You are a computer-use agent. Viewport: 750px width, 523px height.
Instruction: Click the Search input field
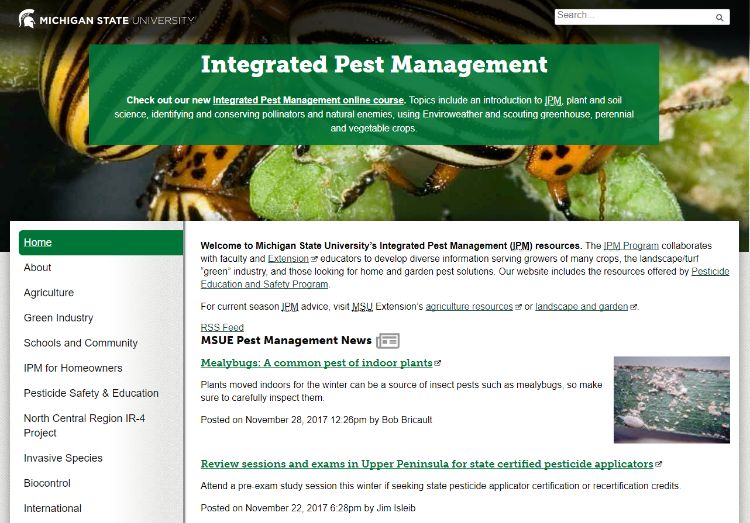click(x=632, y=17)
